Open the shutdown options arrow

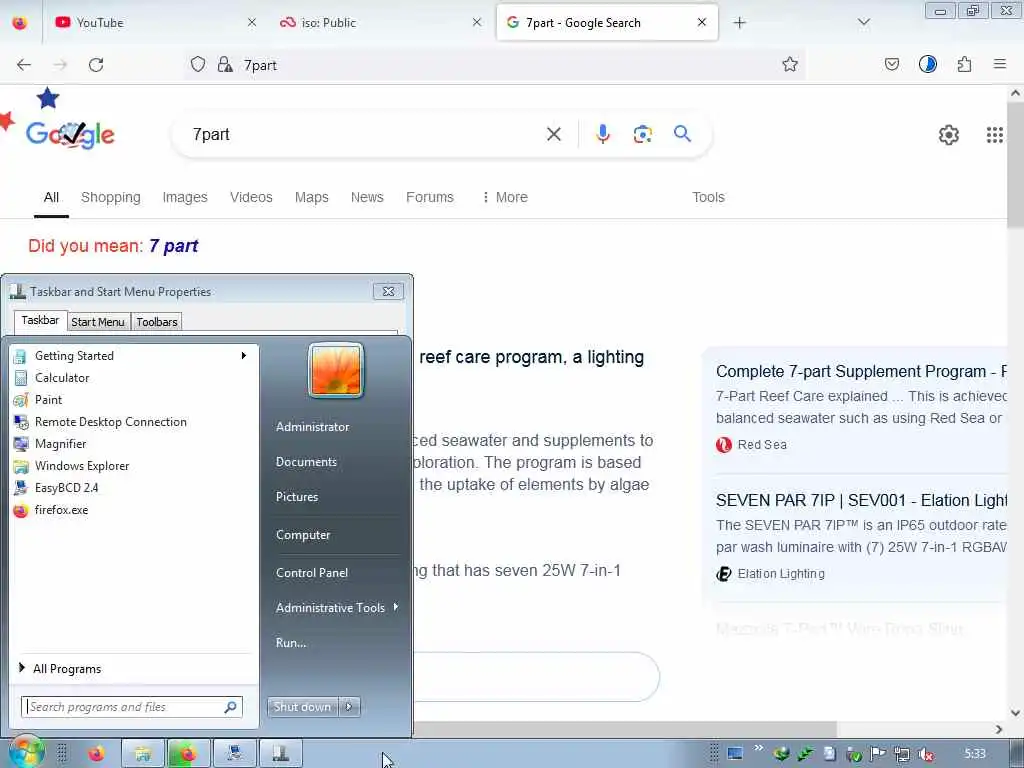[349, 707]
